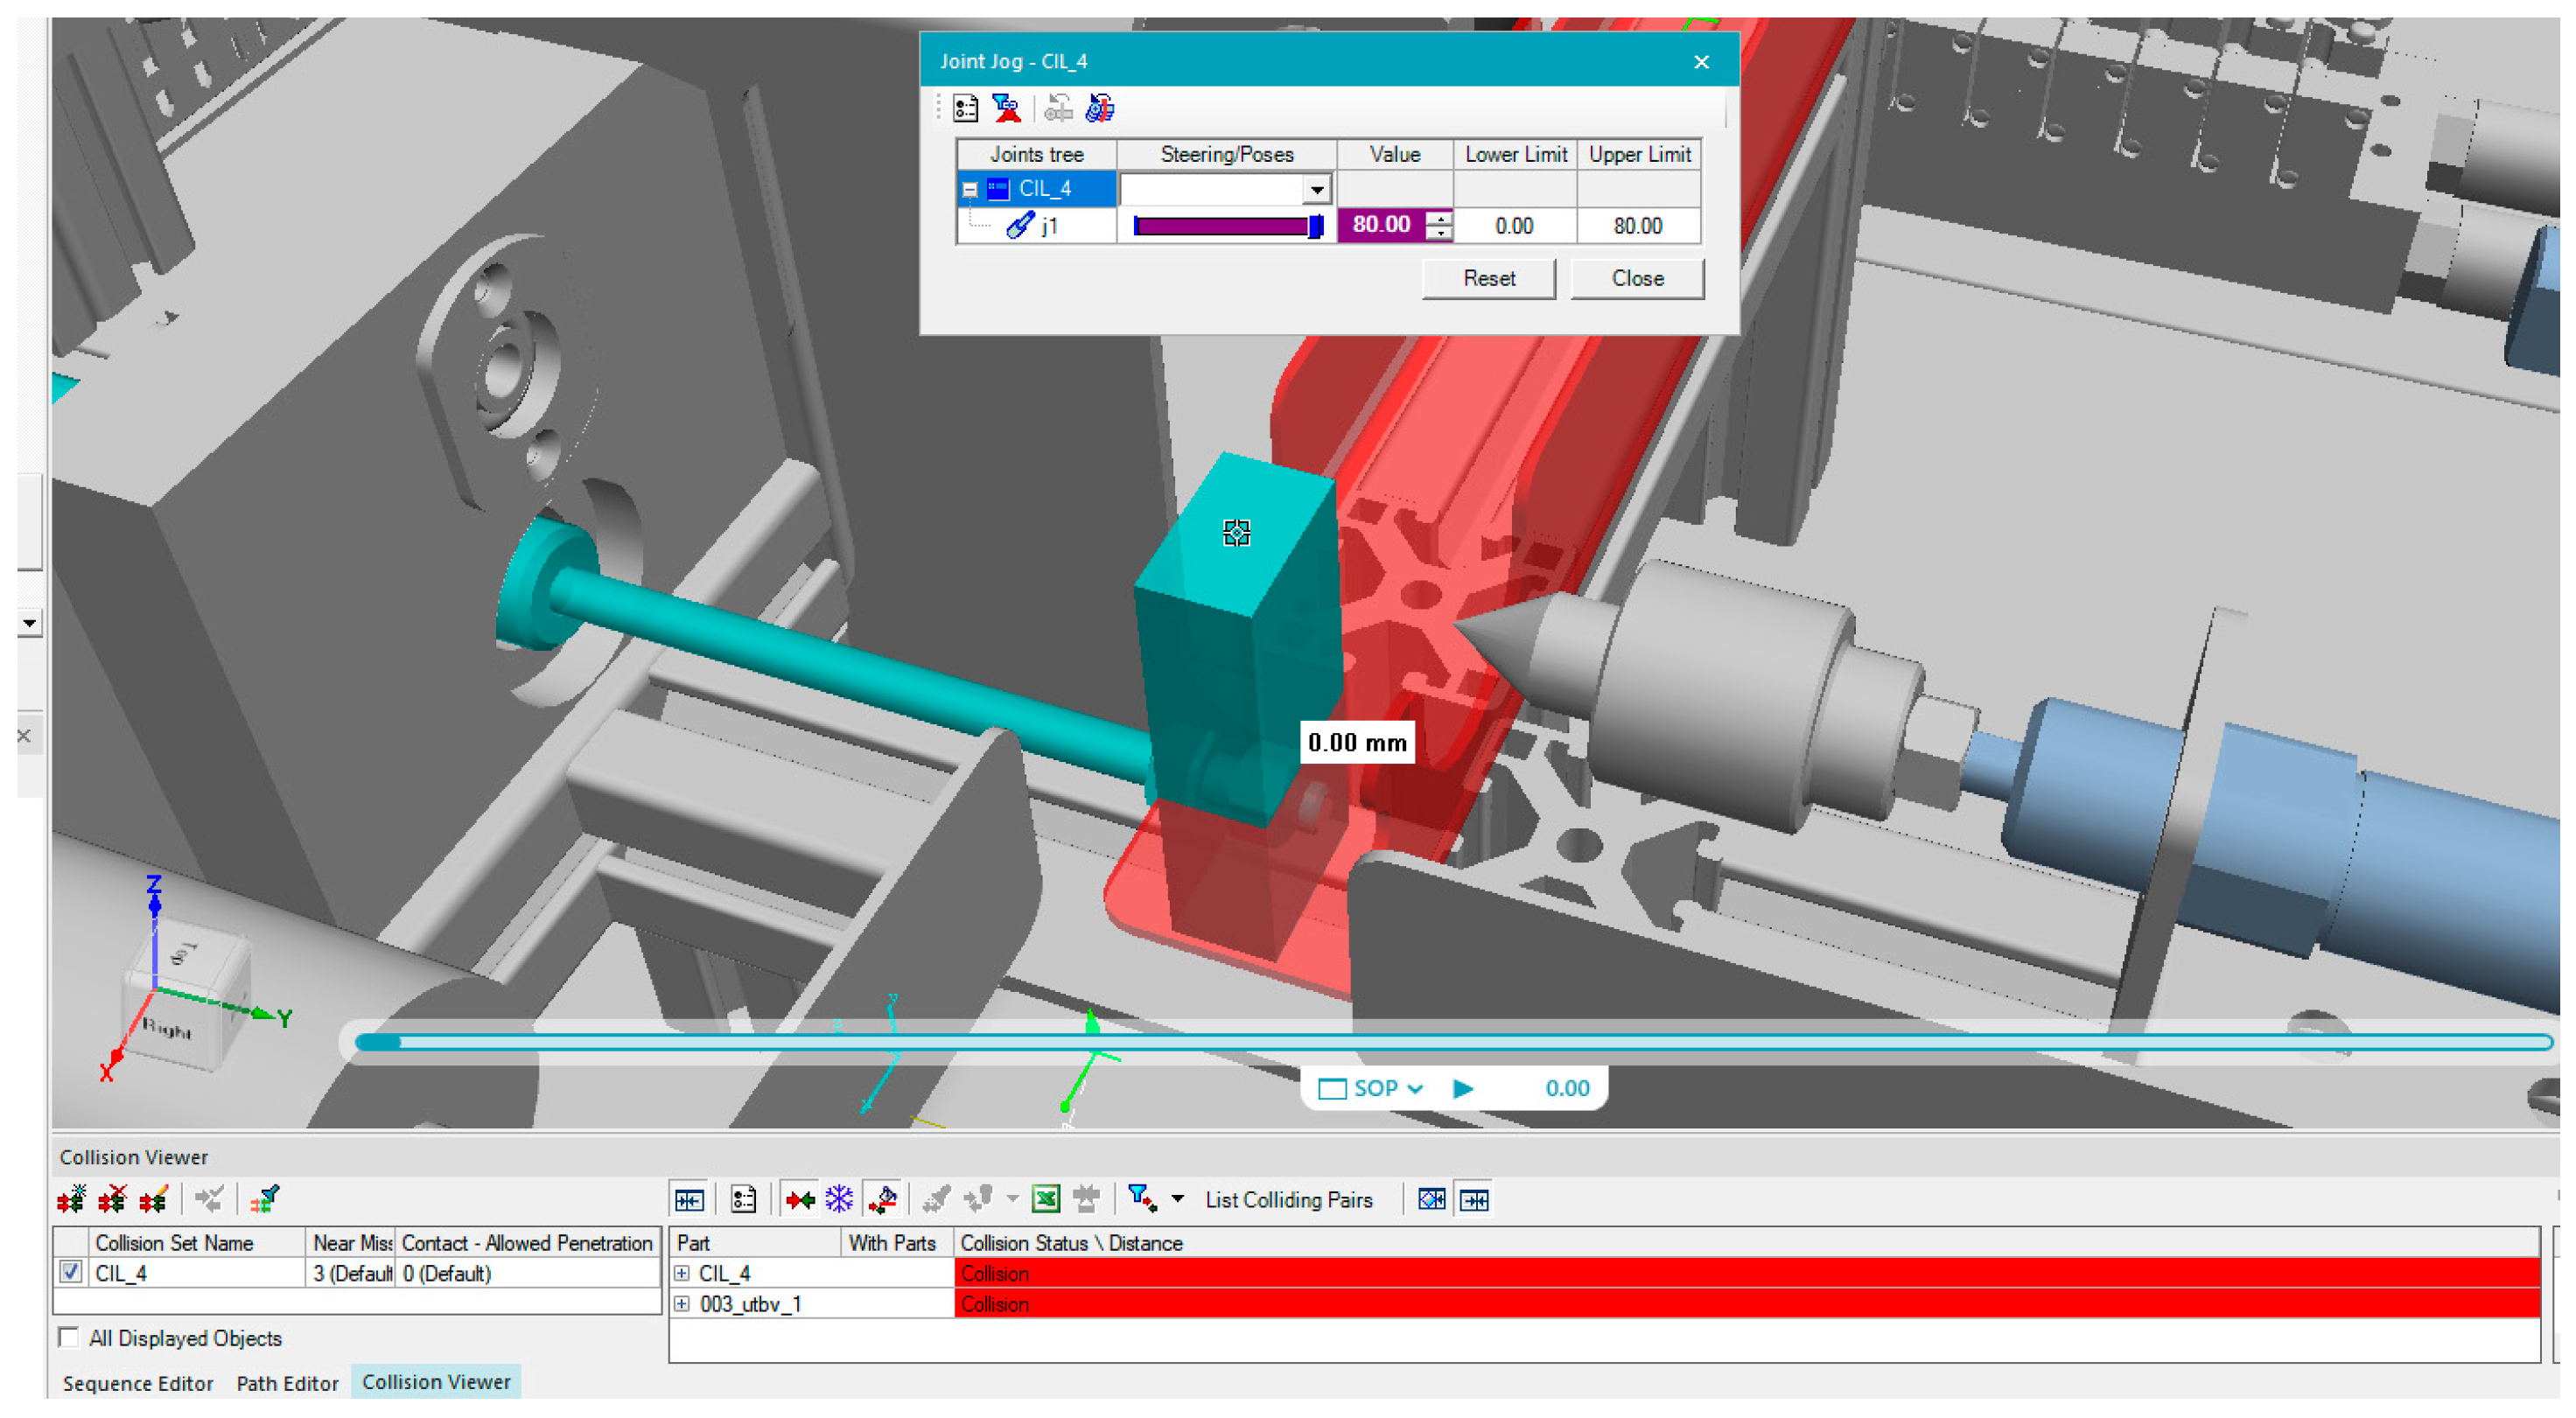
Task: Click the collision options list icon
Action: point(743,1199)
